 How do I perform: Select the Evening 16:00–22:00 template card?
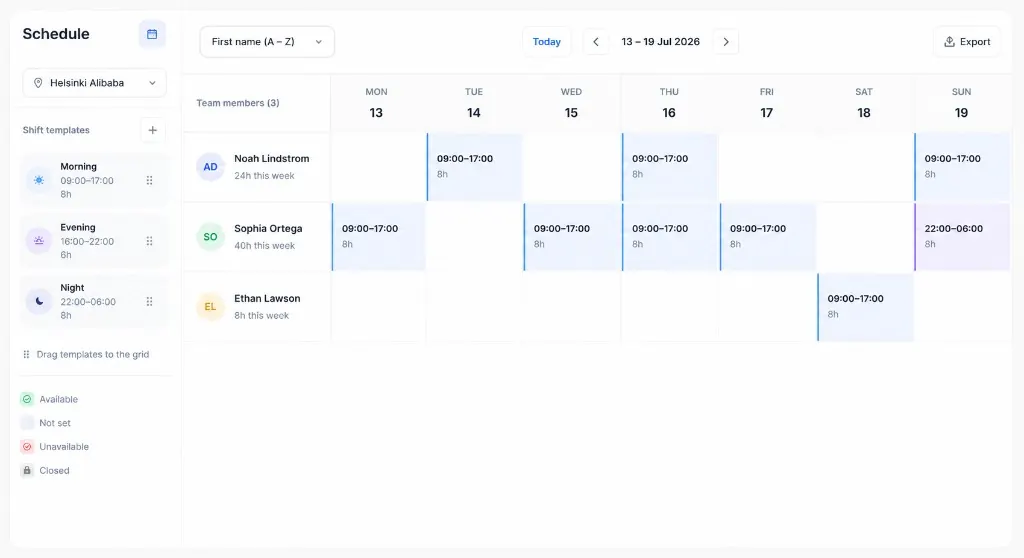[x=94, y=241]
